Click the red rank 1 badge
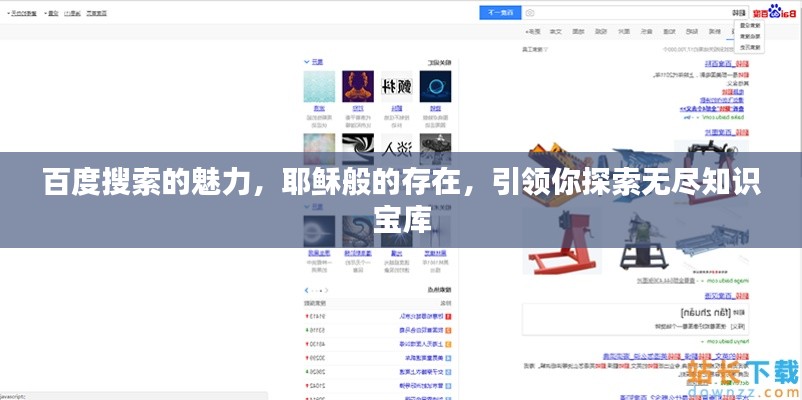802x400 pixels. 448,317
